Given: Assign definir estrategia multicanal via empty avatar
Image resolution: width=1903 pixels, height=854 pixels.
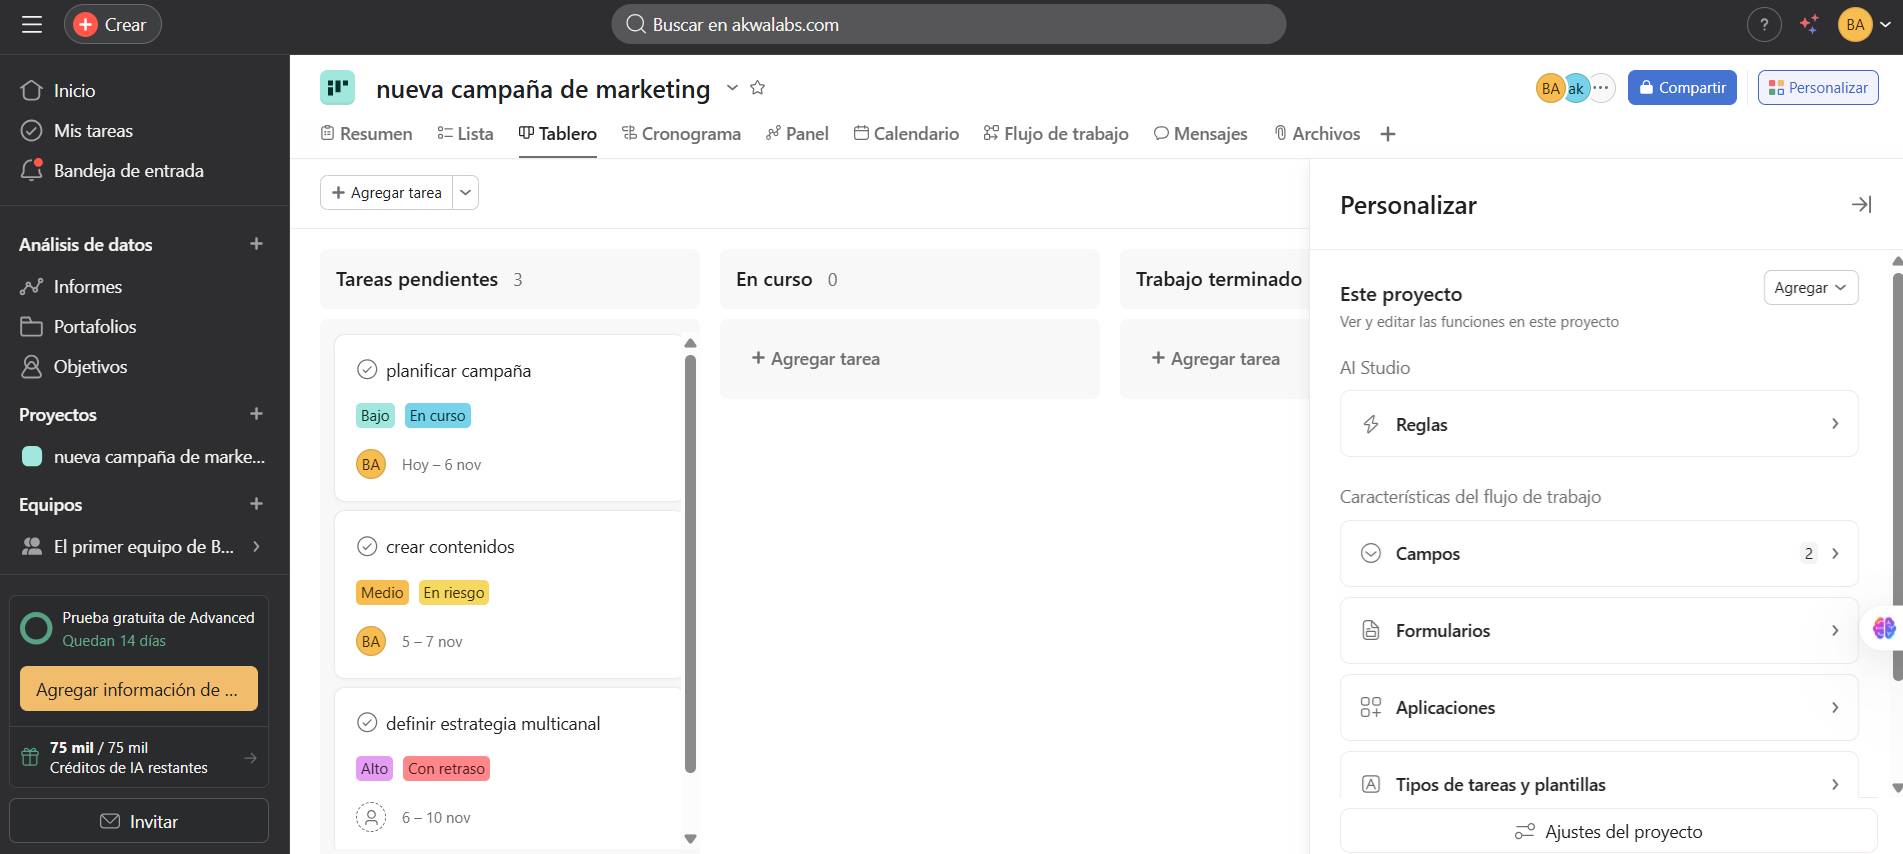Looking at the screenshot, I should point(371,817).
